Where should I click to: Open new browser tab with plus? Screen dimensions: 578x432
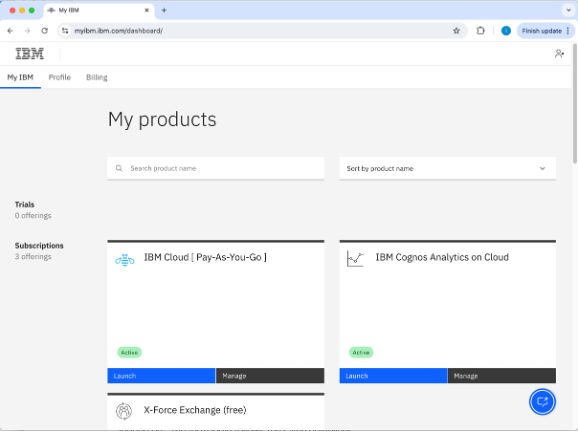click(x=164, y=10)
